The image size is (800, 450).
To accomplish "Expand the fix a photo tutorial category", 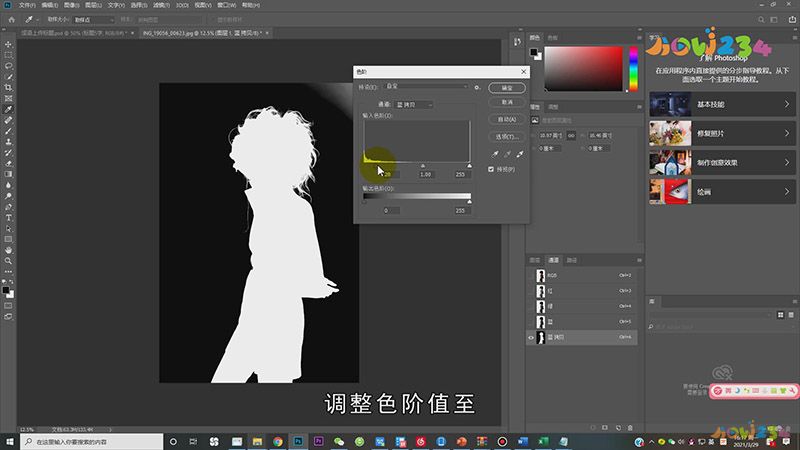I will (722, 133).
